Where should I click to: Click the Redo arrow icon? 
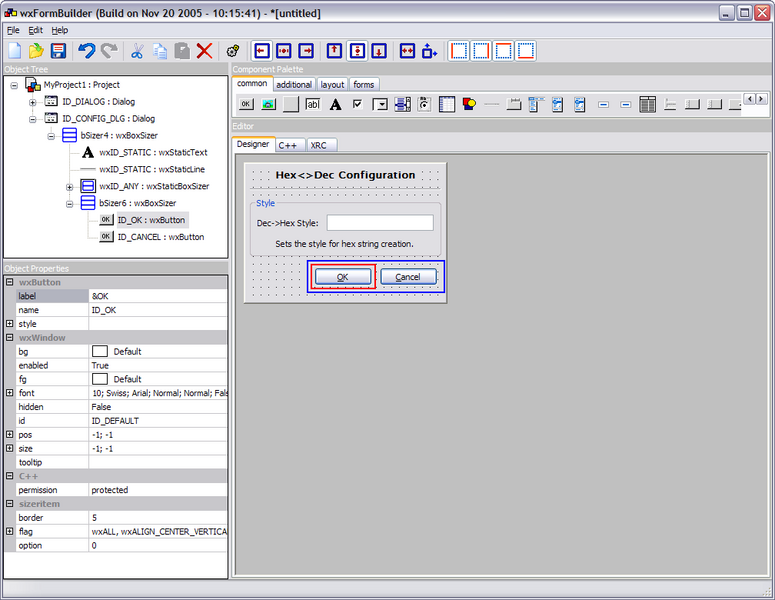109,51
